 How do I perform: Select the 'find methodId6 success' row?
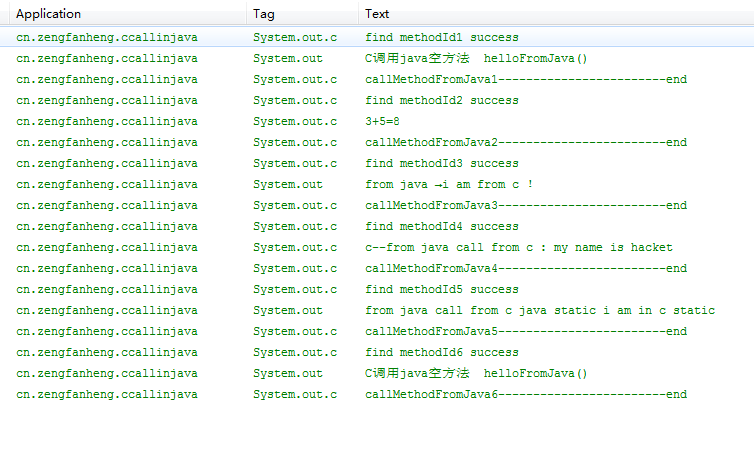[x=377, y=352]
